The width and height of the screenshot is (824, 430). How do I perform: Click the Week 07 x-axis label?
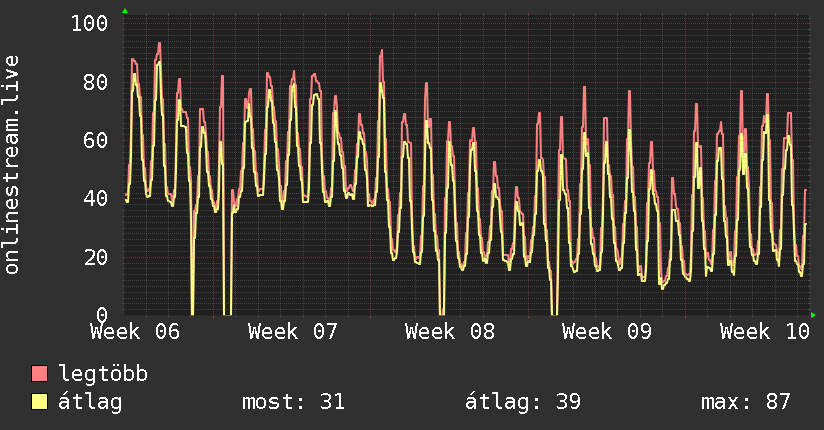coord(293,332)
